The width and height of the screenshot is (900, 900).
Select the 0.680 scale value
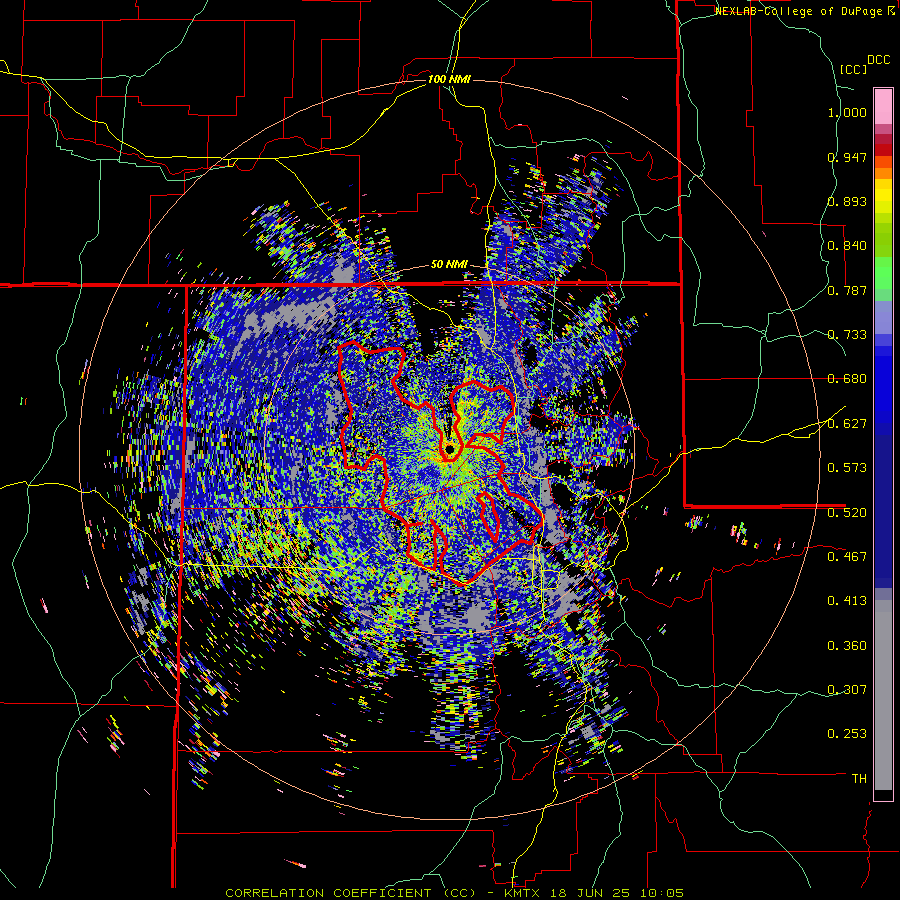pos(847,379)
